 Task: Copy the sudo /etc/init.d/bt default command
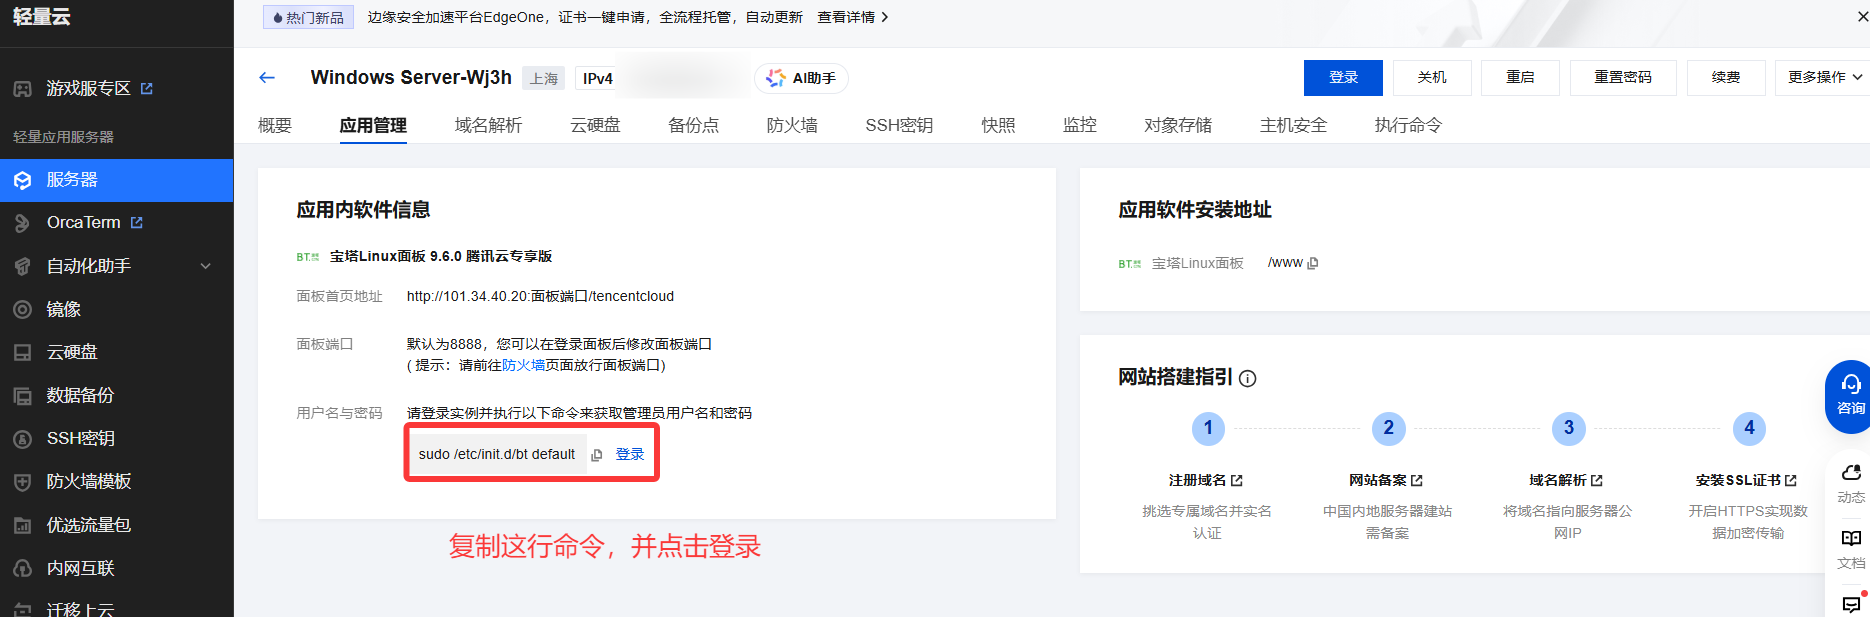pyautogui.click(x=597, y=455)
